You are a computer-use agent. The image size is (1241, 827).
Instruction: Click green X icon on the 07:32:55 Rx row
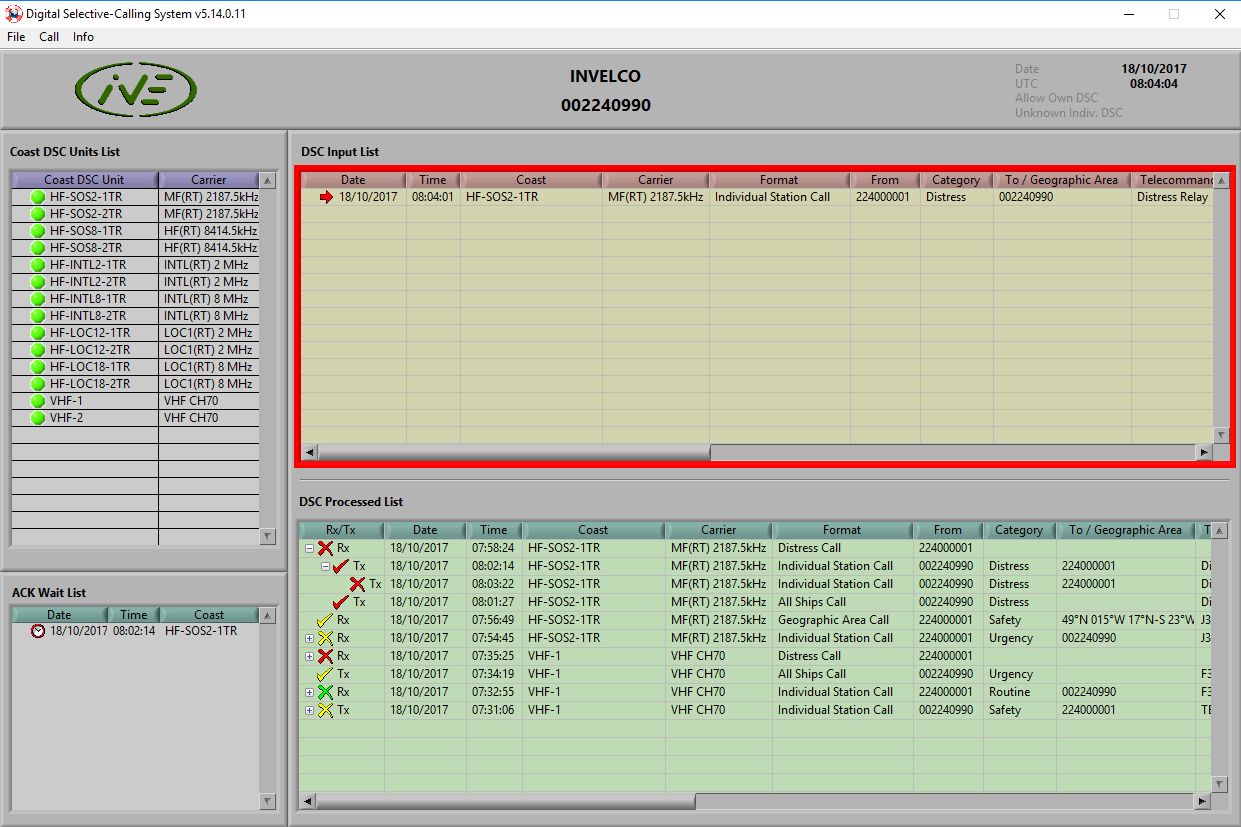325,692
